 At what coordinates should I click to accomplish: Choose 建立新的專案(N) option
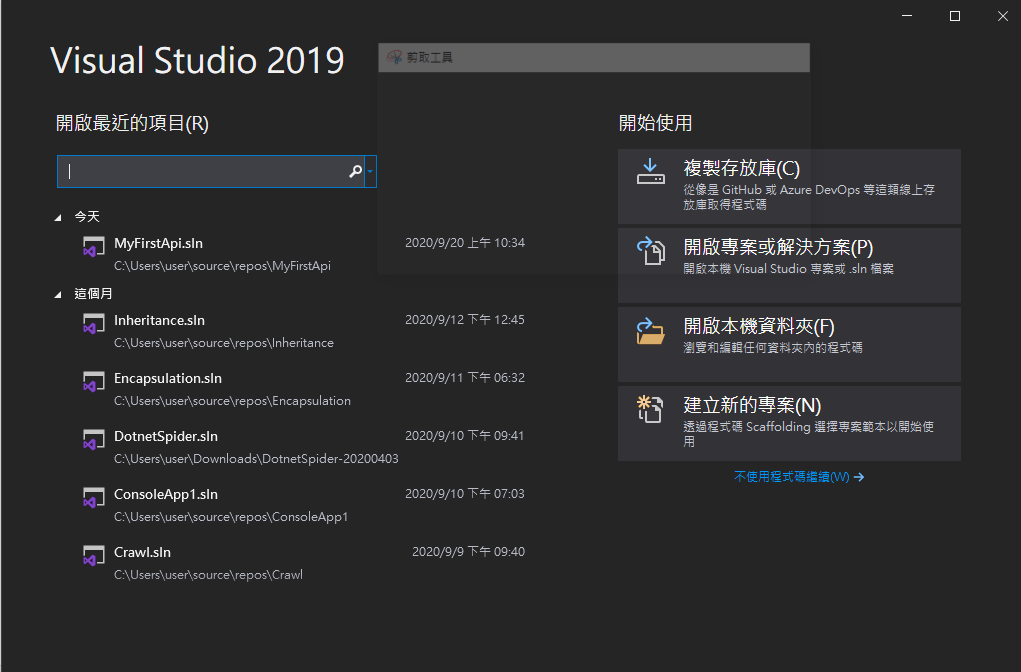[789, 423]
